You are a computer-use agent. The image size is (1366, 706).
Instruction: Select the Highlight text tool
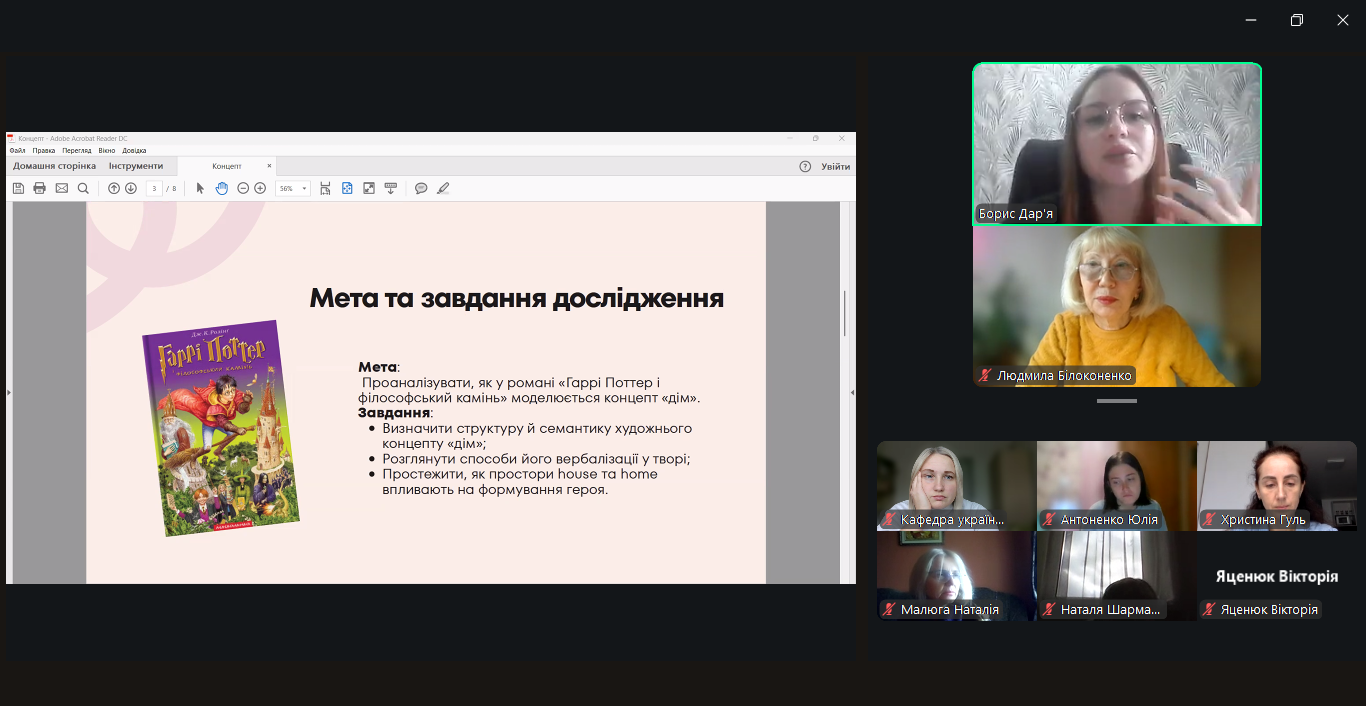[443, 188]
